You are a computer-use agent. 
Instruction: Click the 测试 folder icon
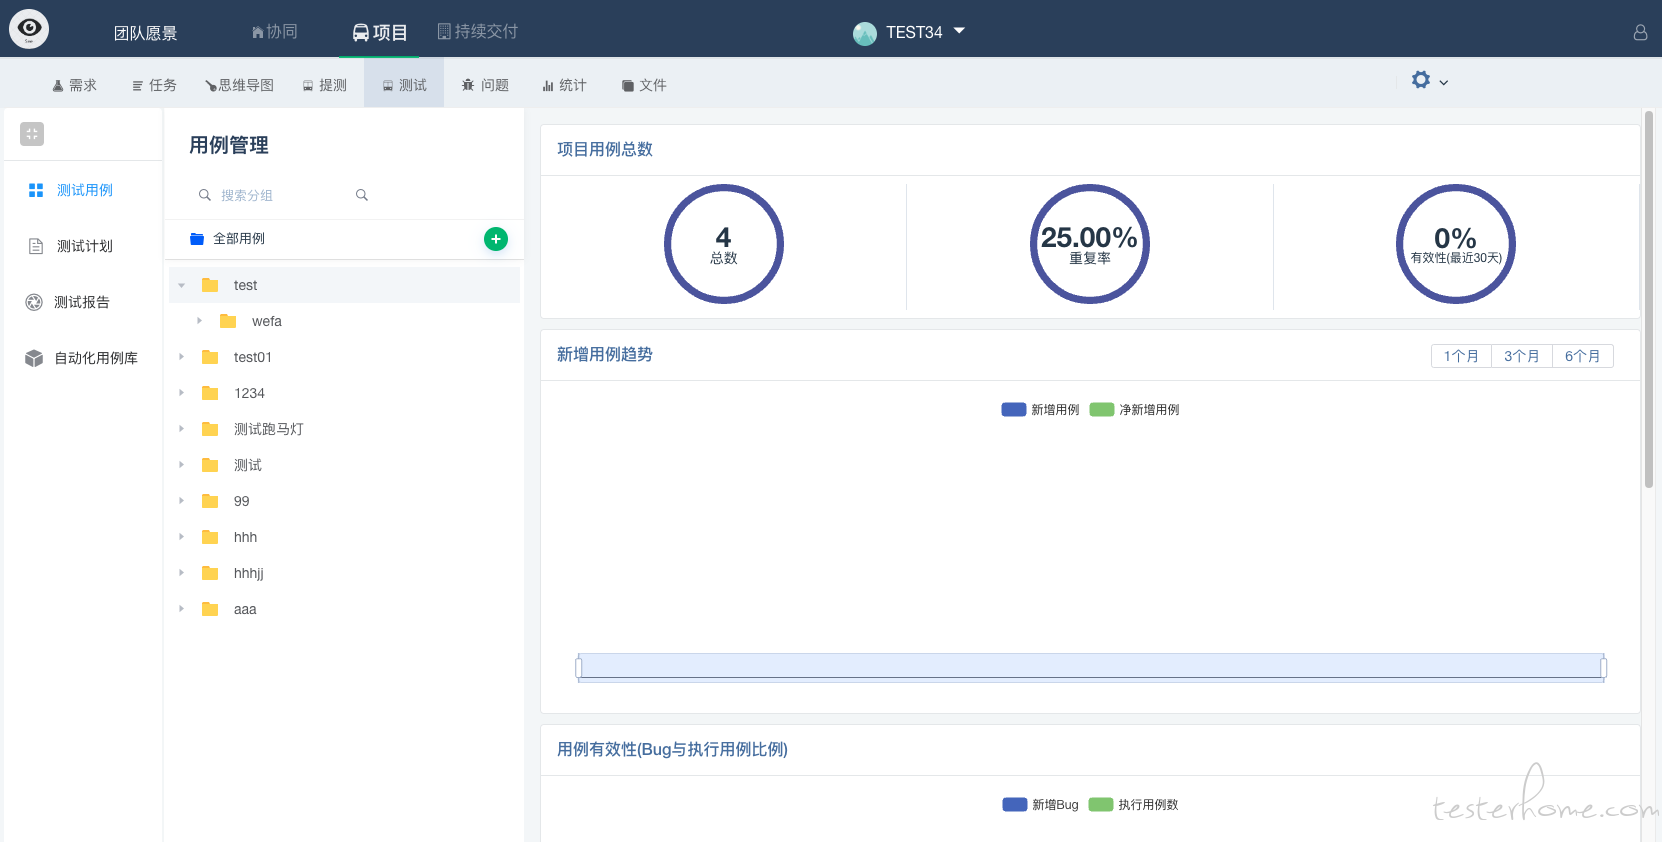pos(210,465)
